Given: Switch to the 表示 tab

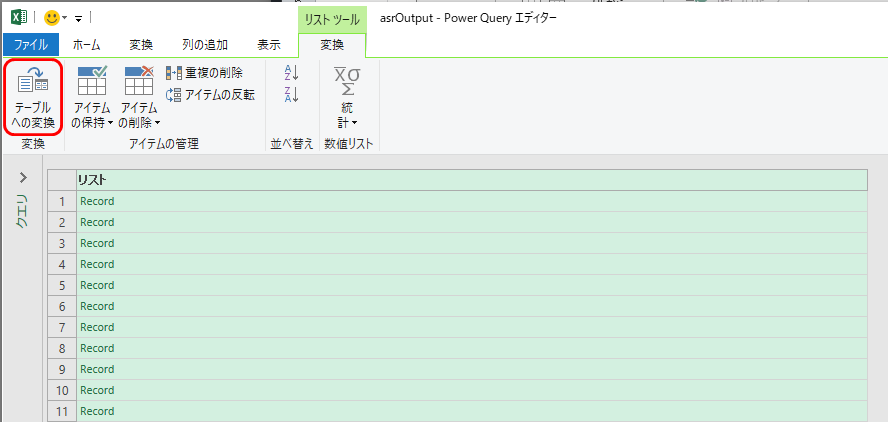Looking at the screenshot, I should click(270, 45).
